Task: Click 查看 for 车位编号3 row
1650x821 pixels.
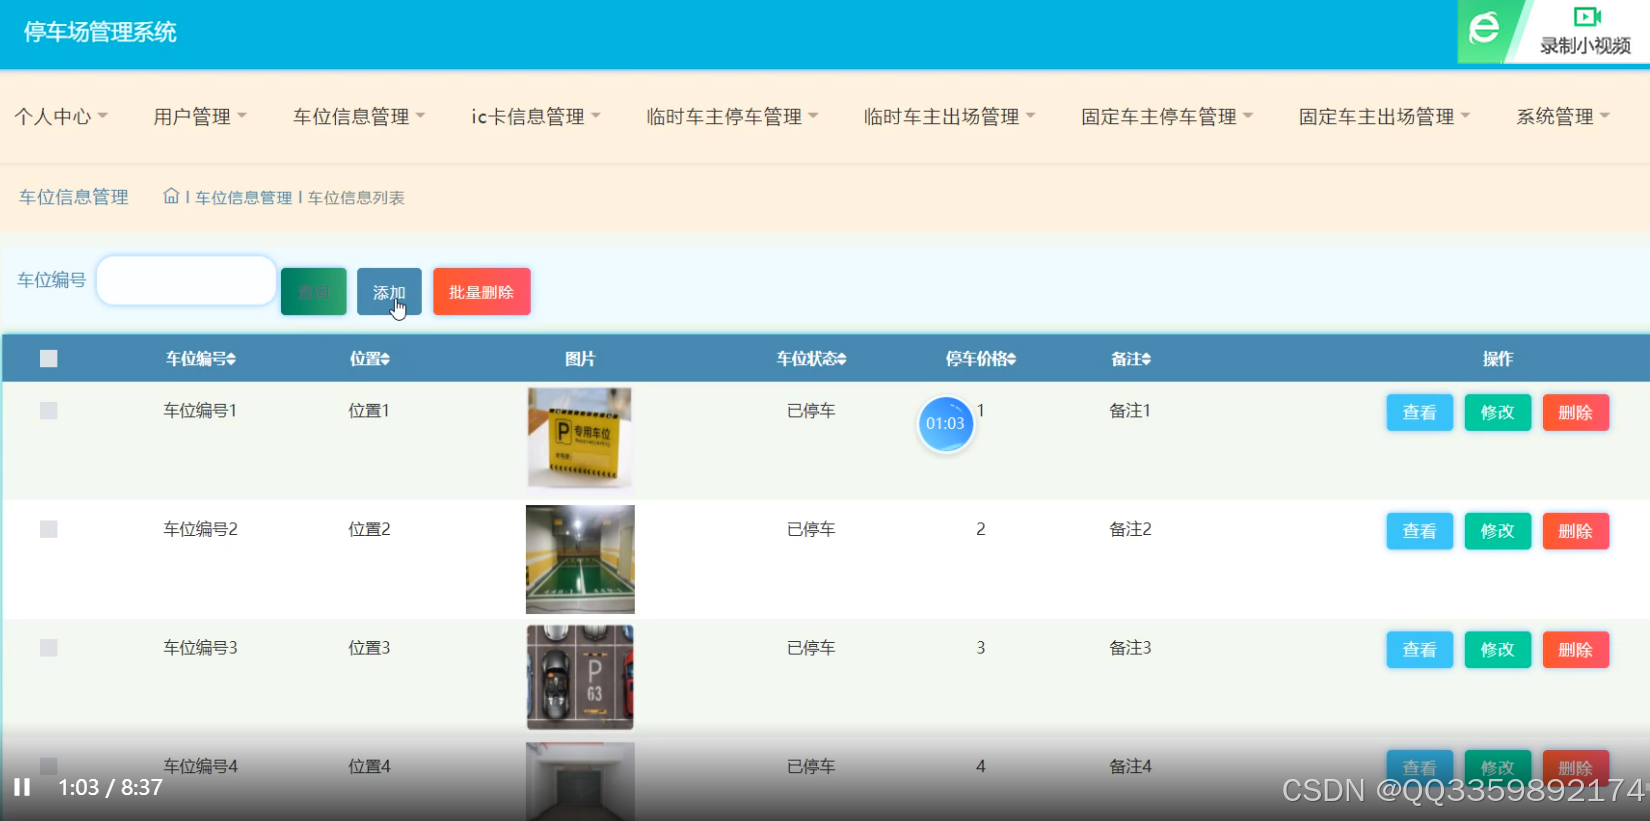Action: [x=1419, y=650]
